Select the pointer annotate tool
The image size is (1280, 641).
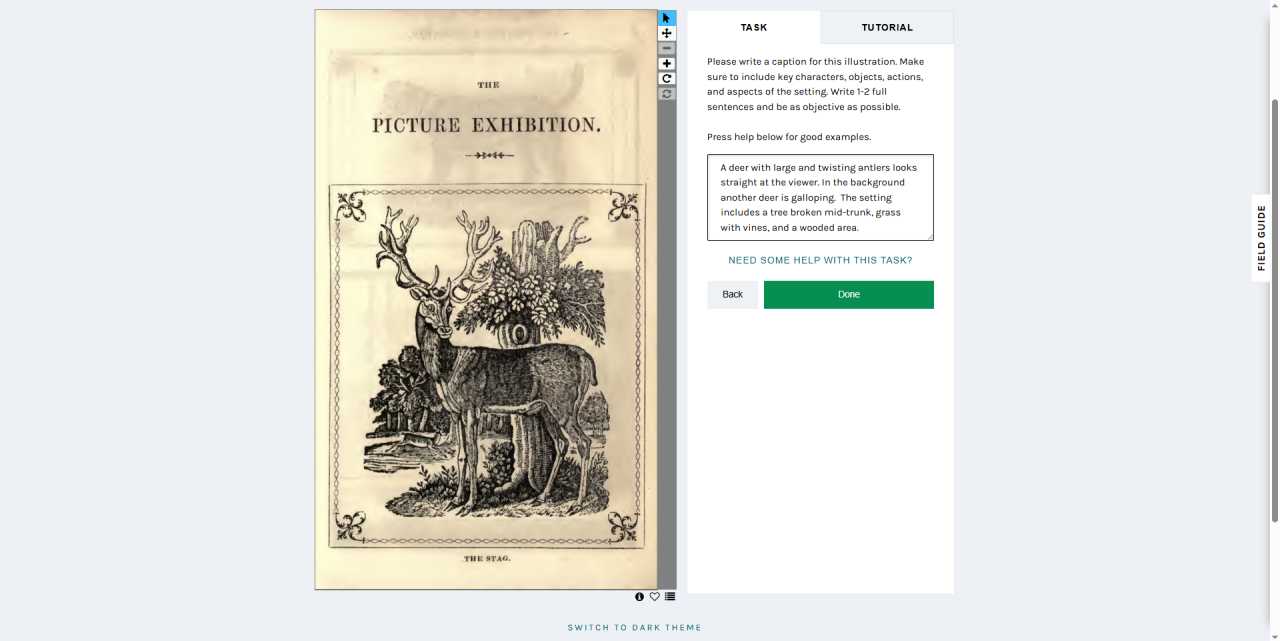(x=667, y=18)
